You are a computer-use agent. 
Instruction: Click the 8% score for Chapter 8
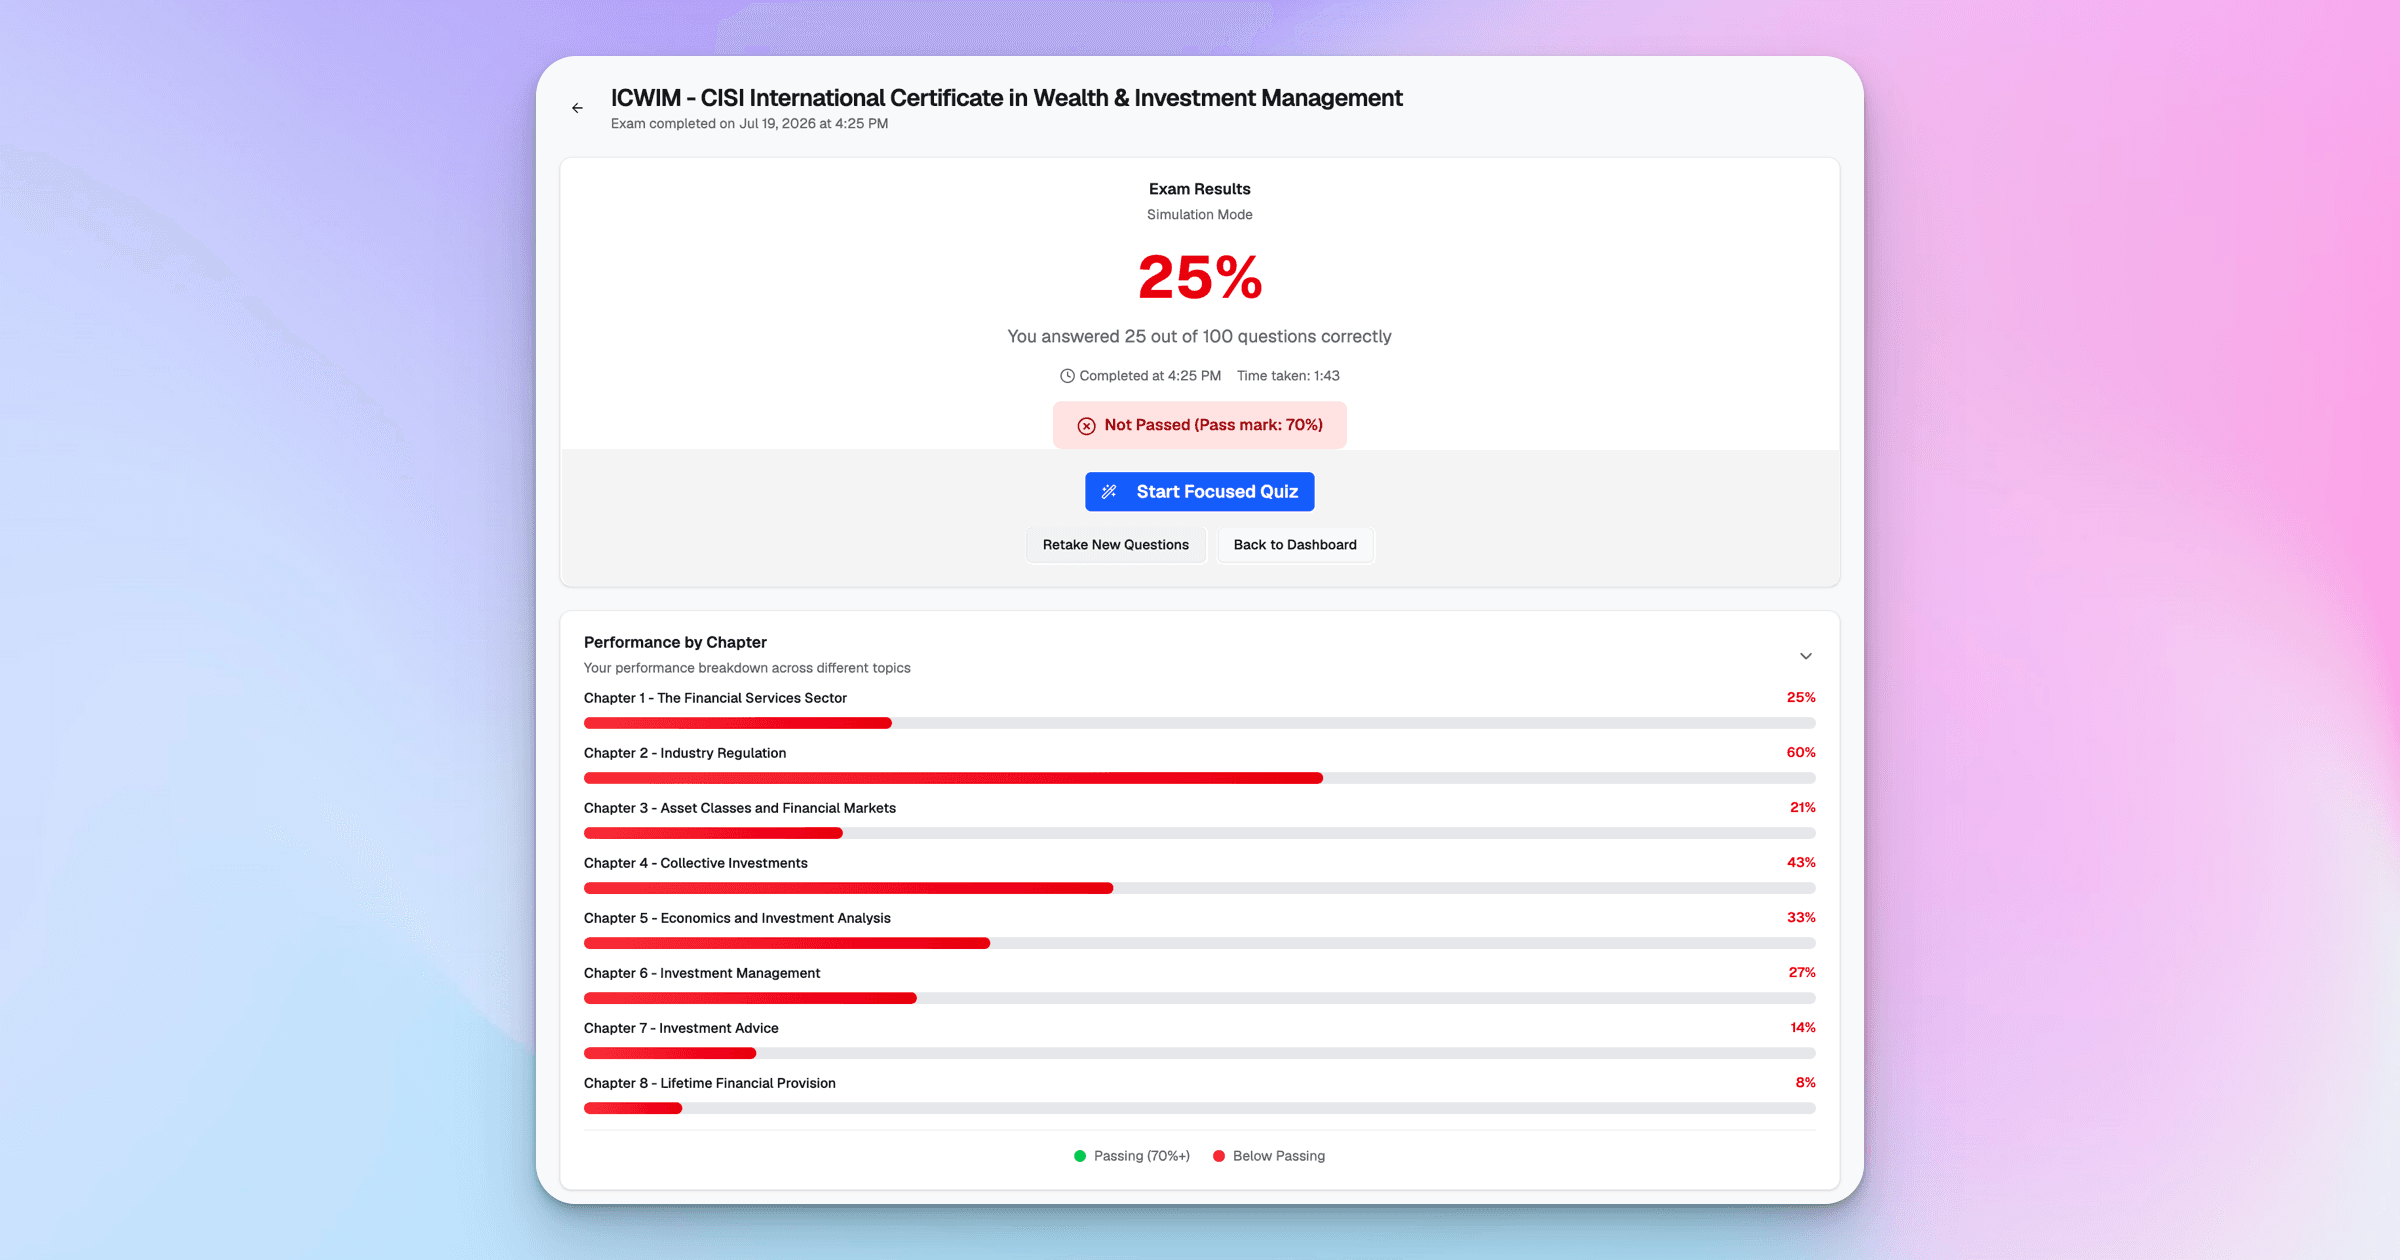click(1805, 1083)
